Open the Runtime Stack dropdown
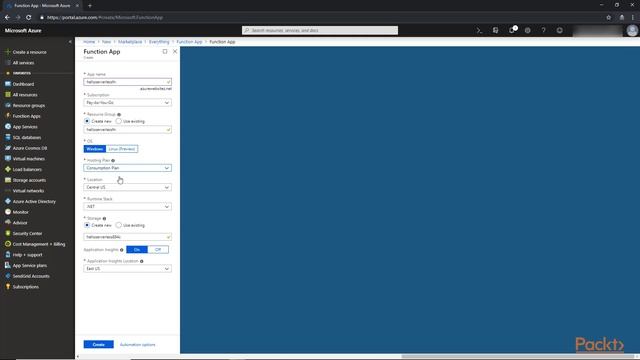 click(x=127, y=207)
